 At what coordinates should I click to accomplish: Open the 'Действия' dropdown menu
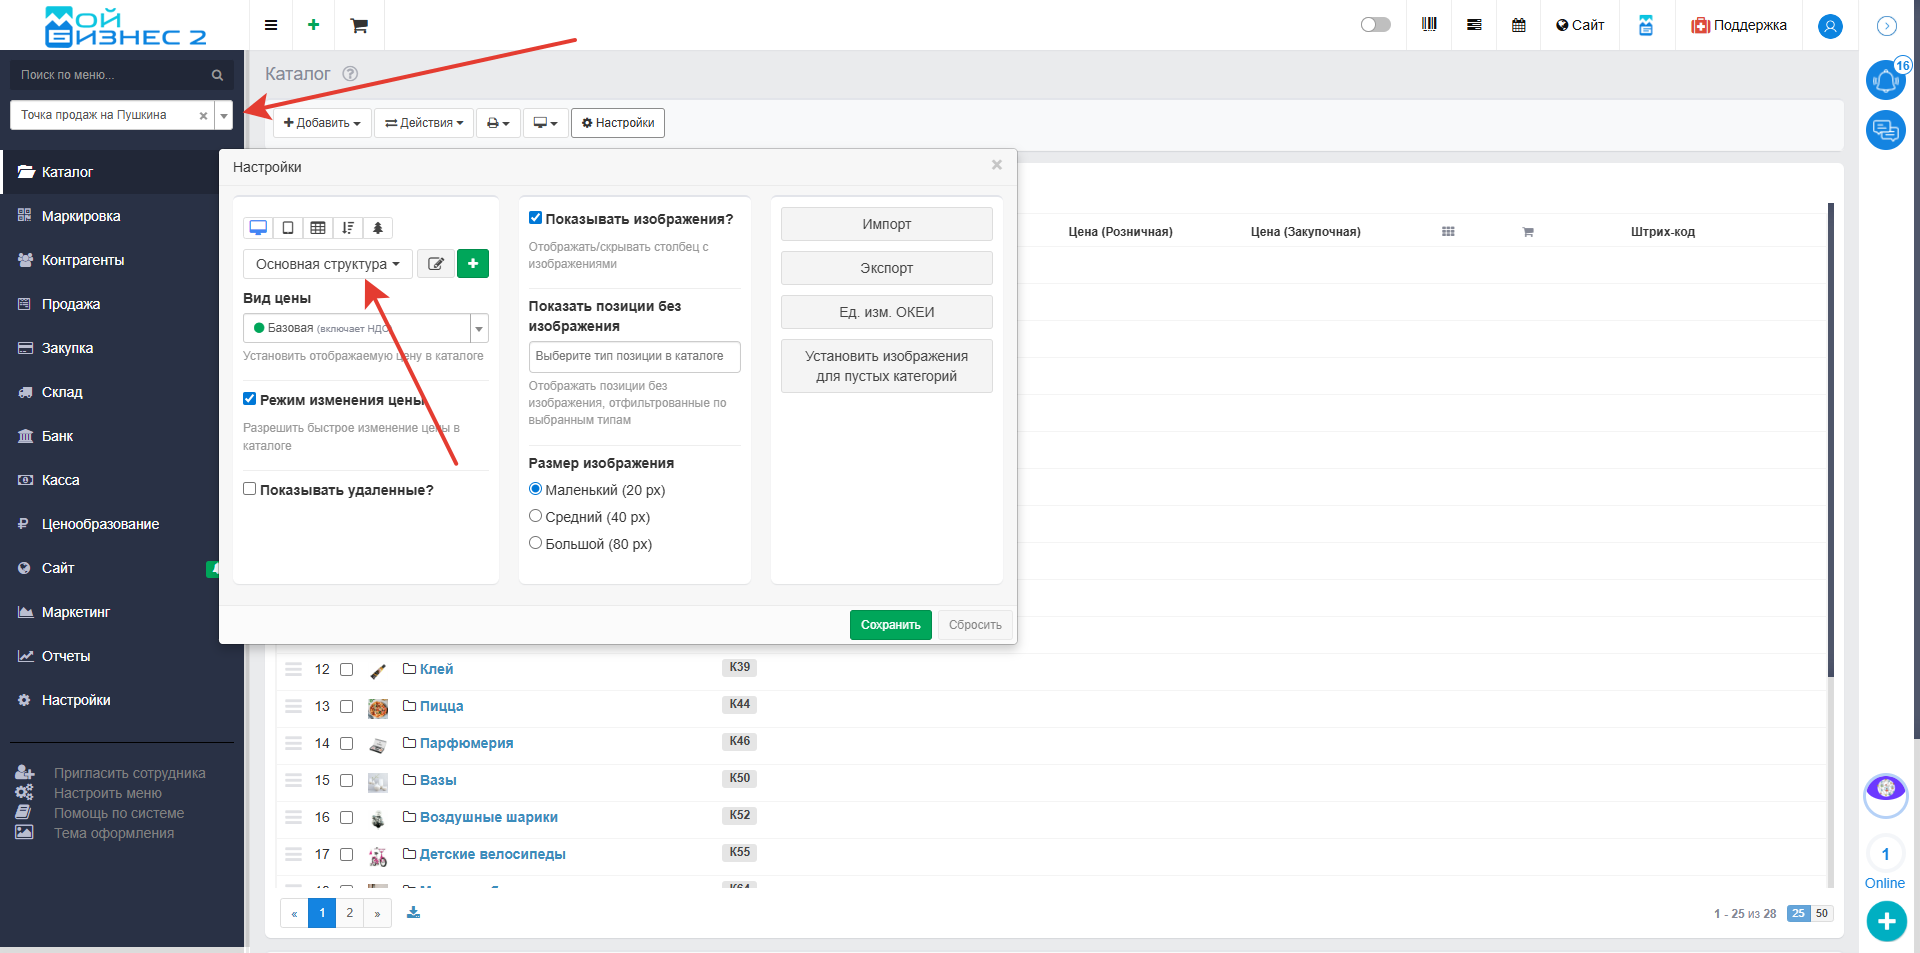[424, 123]
